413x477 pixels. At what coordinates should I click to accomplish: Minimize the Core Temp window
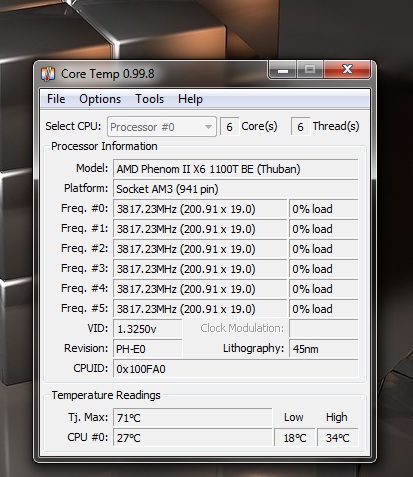click(283, 70)
